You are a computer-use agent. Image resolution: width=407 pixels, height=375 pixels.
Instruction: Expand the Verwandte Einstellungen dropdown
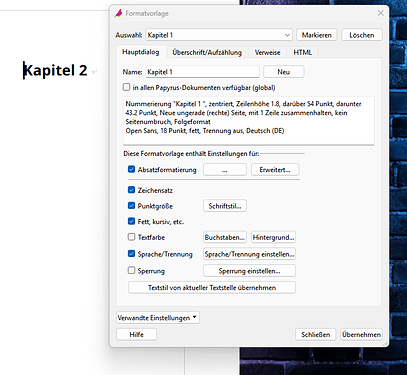[158, 318]
